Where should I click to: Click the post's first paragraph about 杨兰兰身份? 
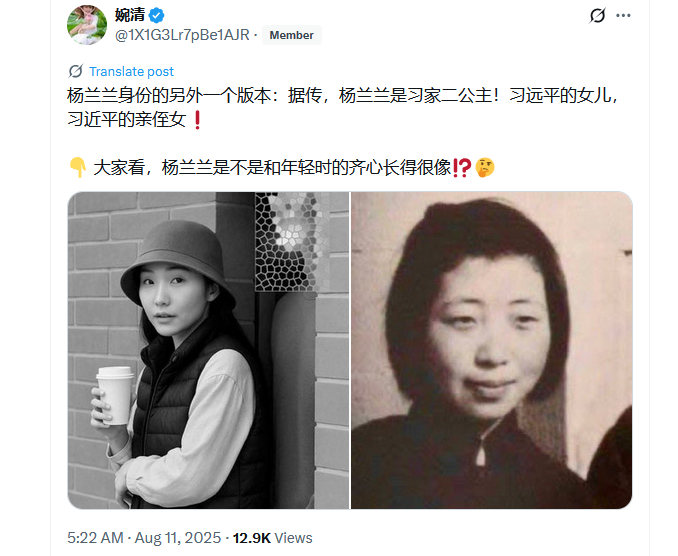[344, 108]
